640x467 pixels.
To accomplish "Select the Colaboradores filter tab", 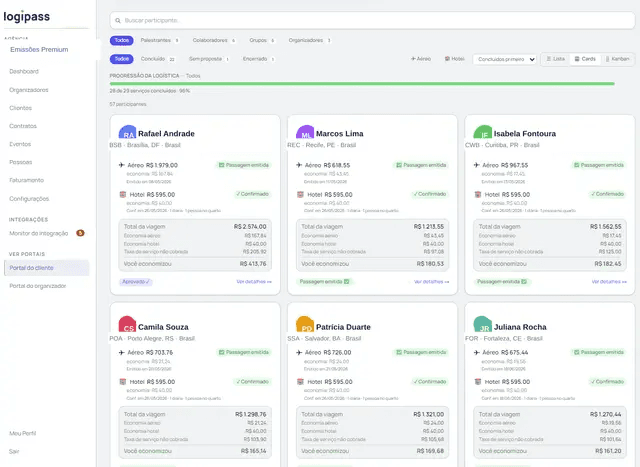I will point(214,40).
